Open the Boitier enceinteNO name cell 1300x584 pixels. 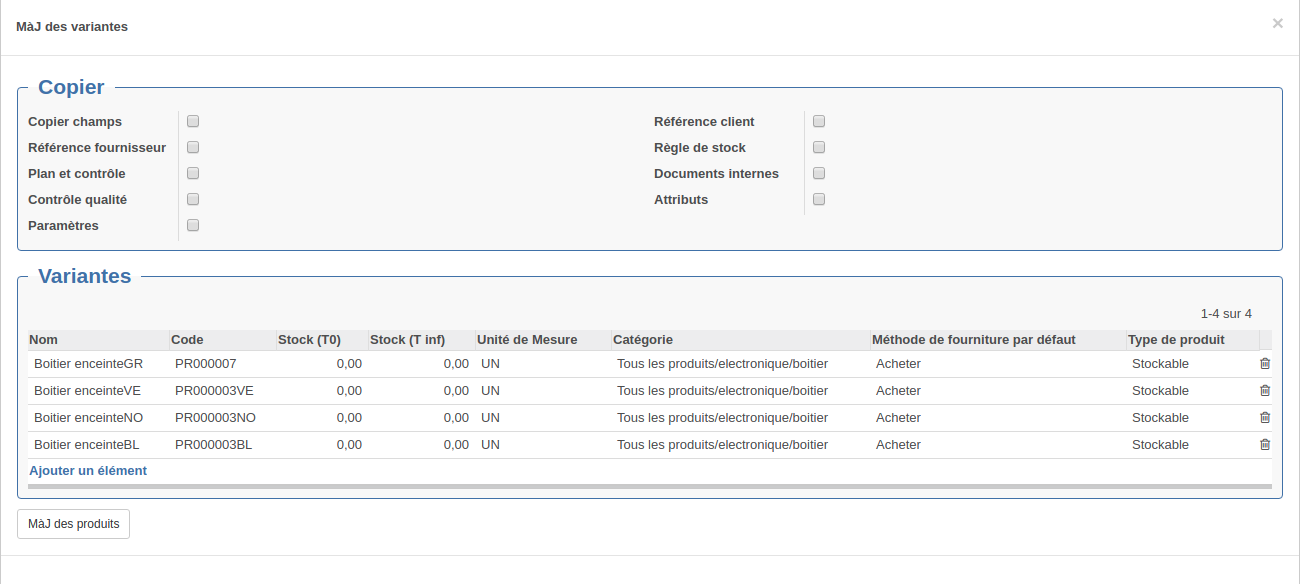tap(98, 418)
